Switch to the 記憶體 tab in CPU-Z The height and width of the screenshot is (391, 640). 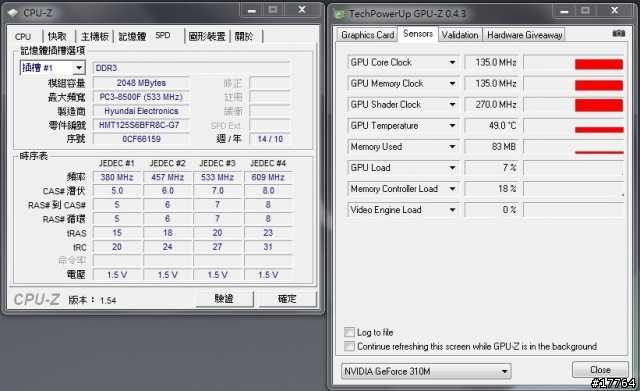click(132, 37)
